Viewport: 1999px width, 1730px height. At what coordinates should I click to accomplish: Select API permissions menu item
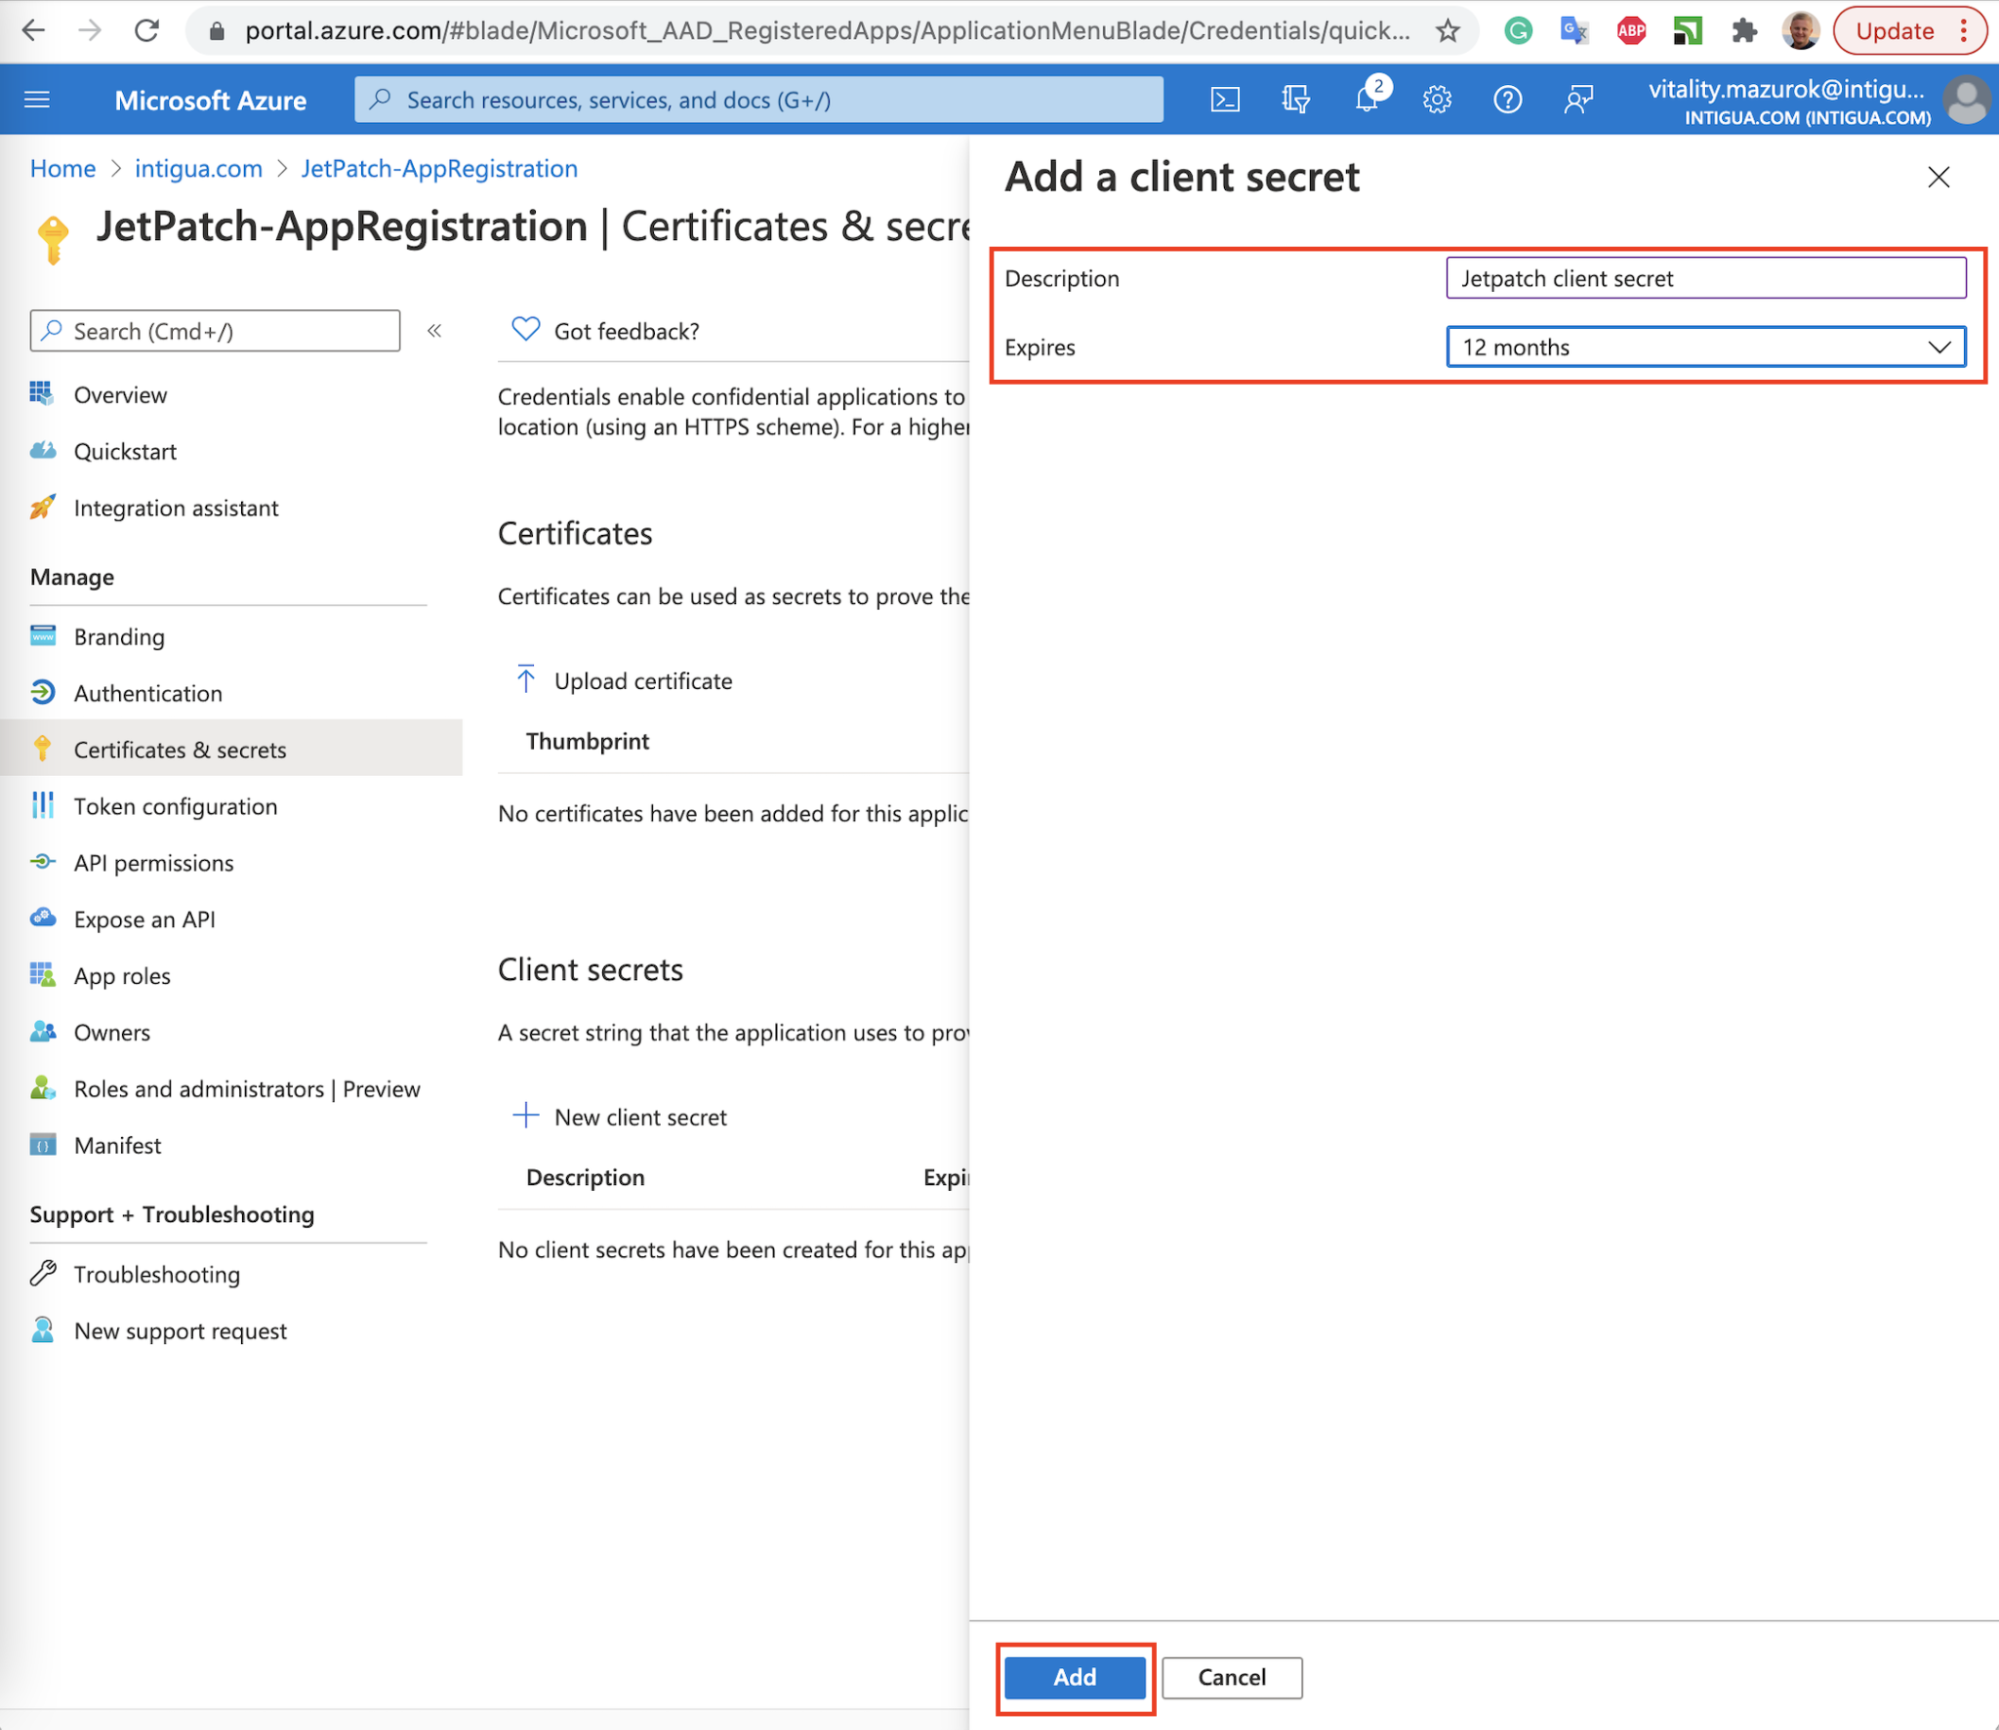pyautogui.click(x=153, y=863)
